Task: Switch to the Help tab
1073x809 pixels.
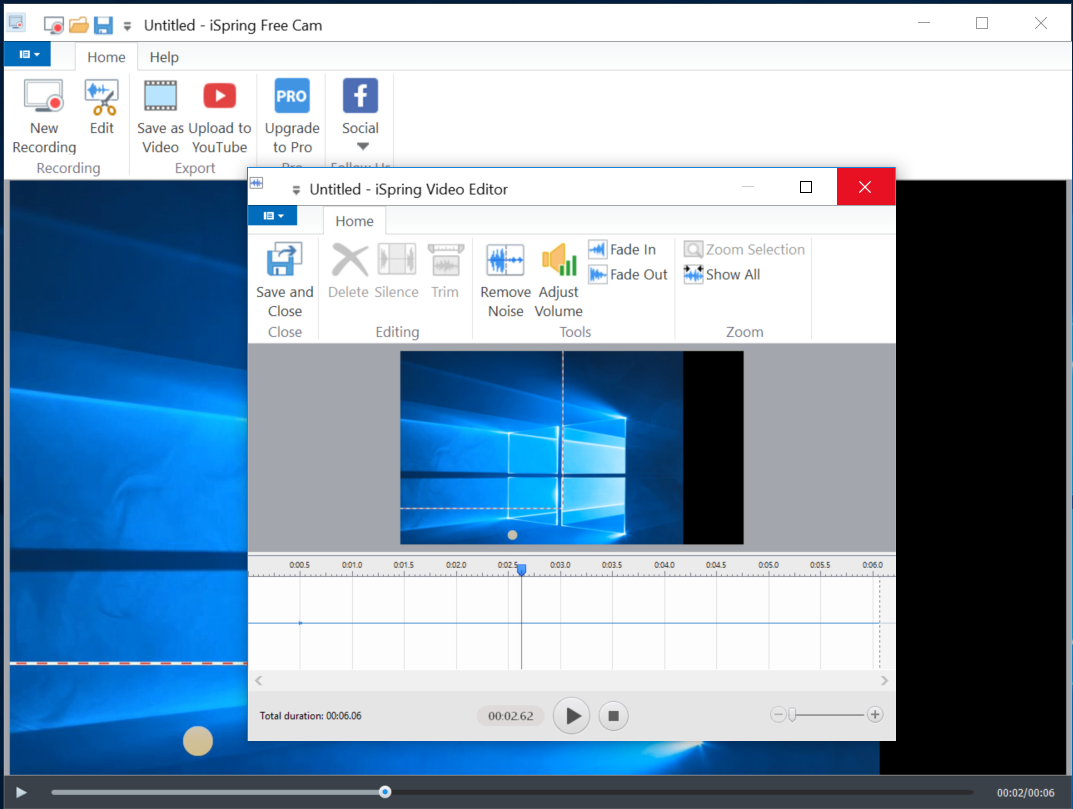Action: point(164,57)
